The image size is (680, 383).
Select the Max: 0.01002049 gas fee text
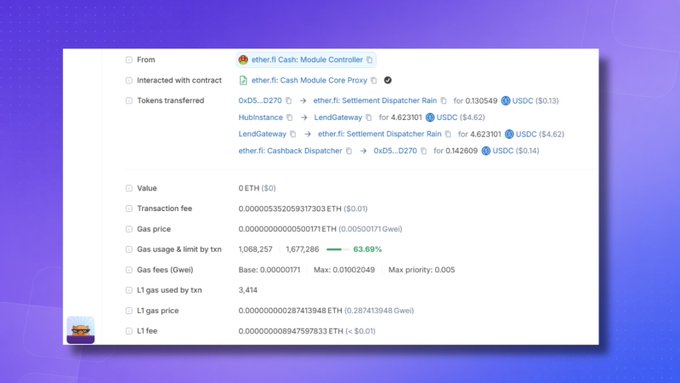click(344, 270)
